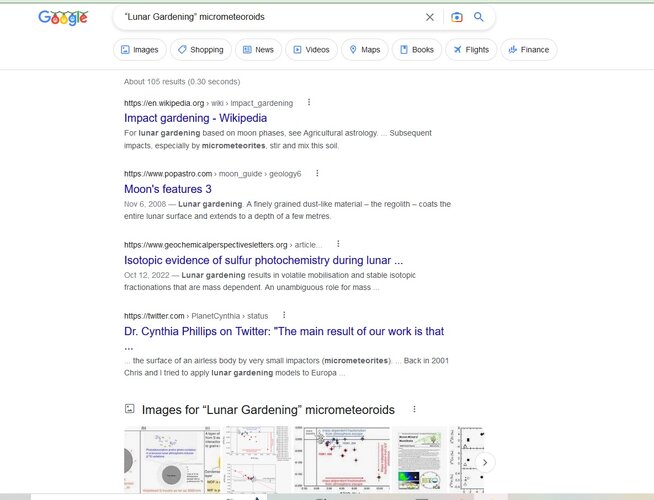Switch to the Books tab
The image size is (654, 500).
point(417,50)
